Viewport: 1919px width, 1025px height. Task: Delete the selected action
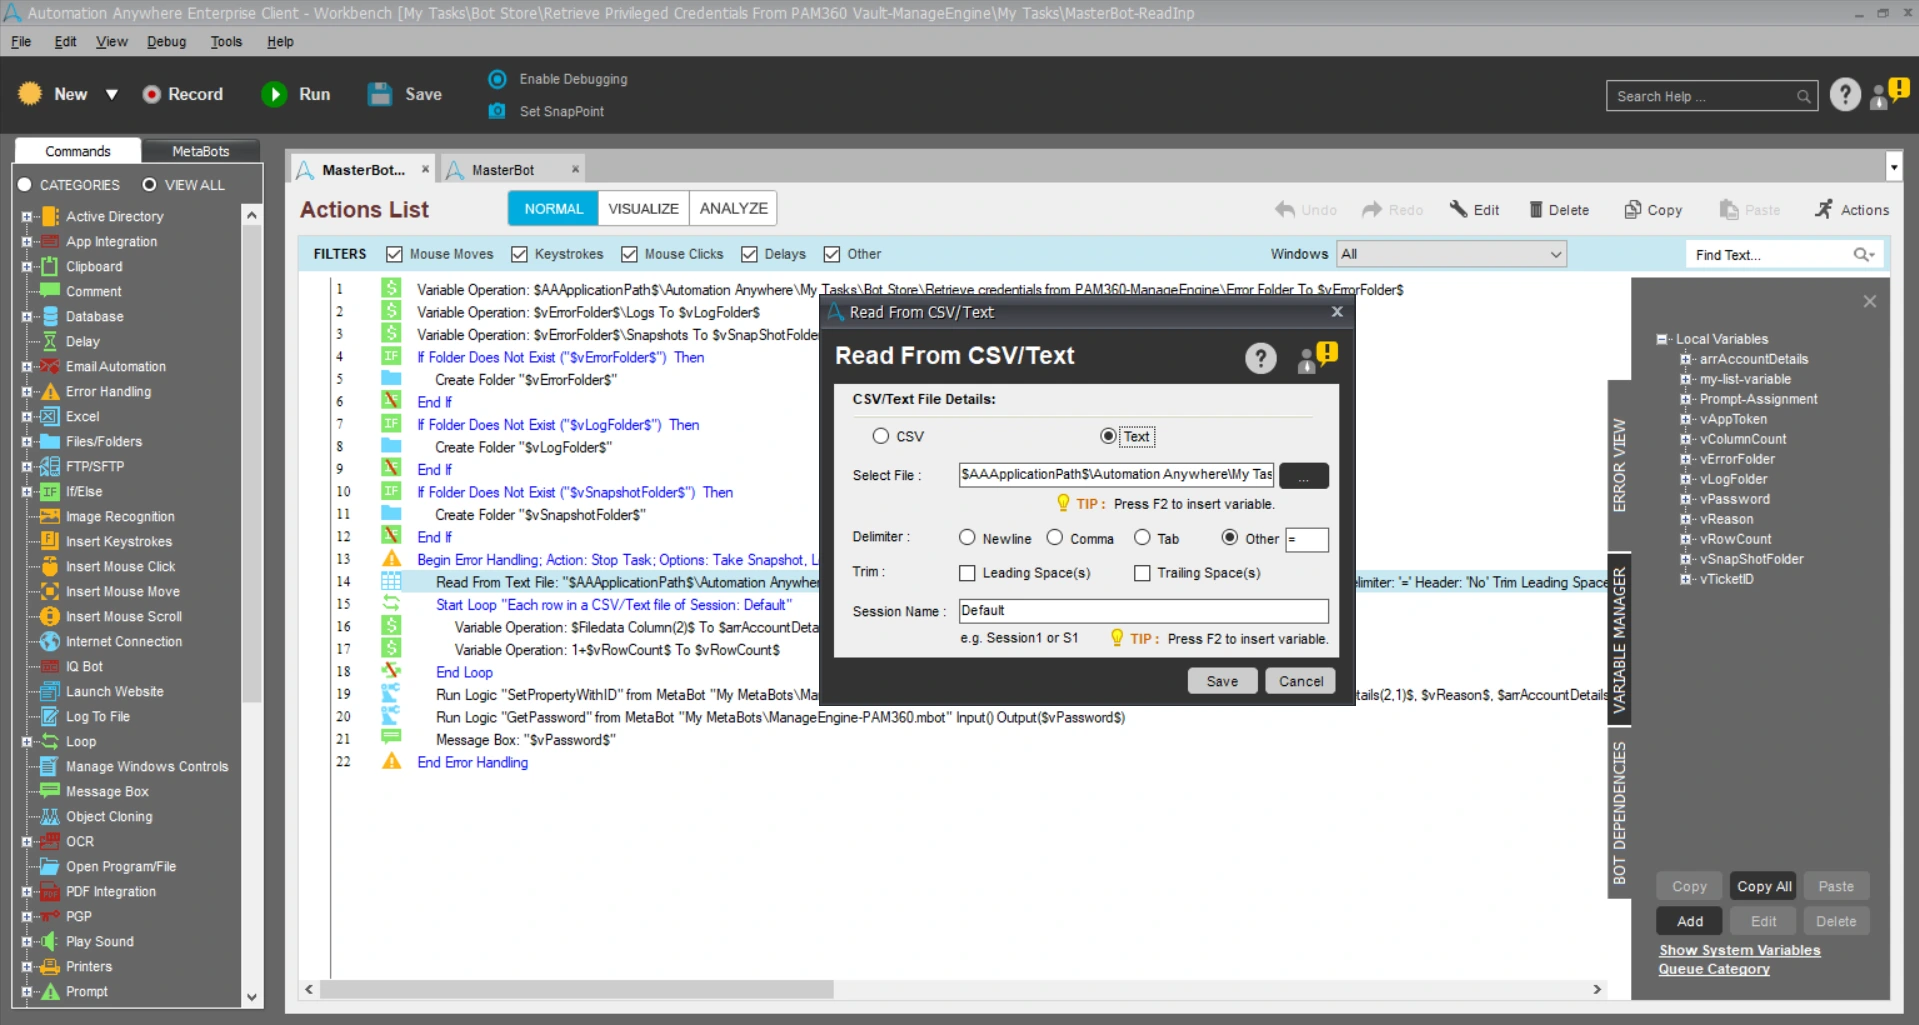(1558, 210)
